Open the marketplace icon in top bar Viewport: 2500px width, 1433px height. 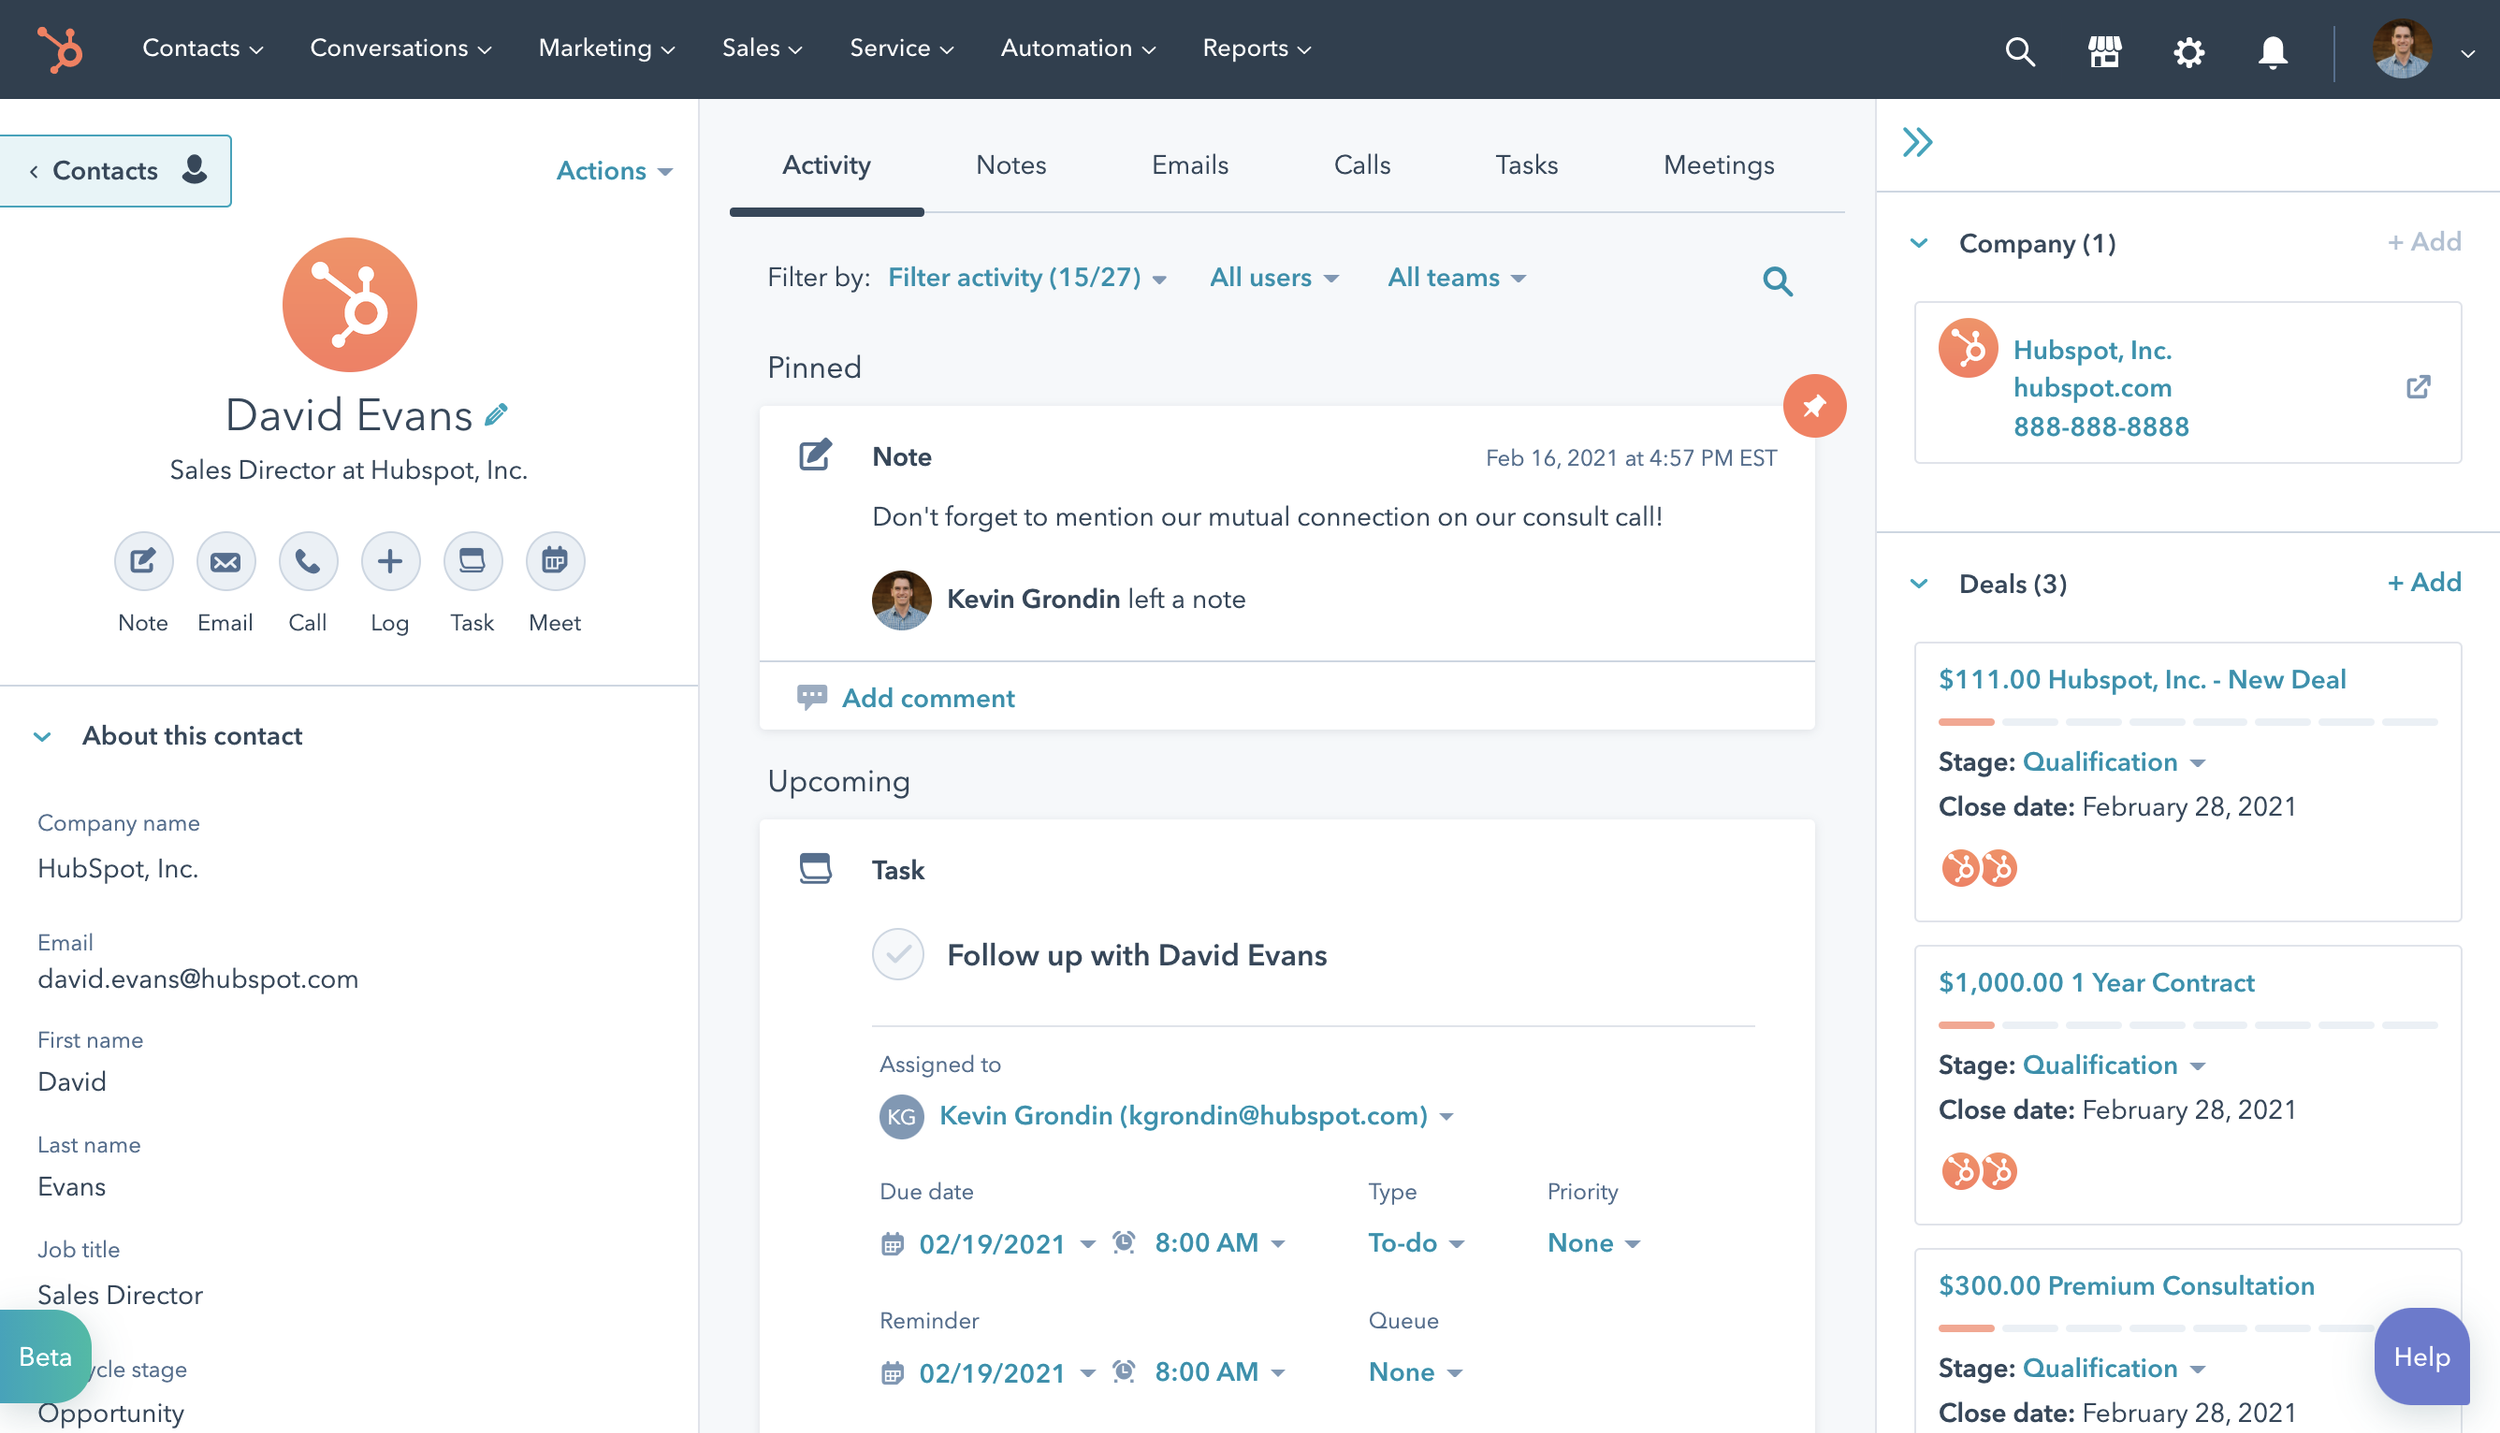(2104, 50)
